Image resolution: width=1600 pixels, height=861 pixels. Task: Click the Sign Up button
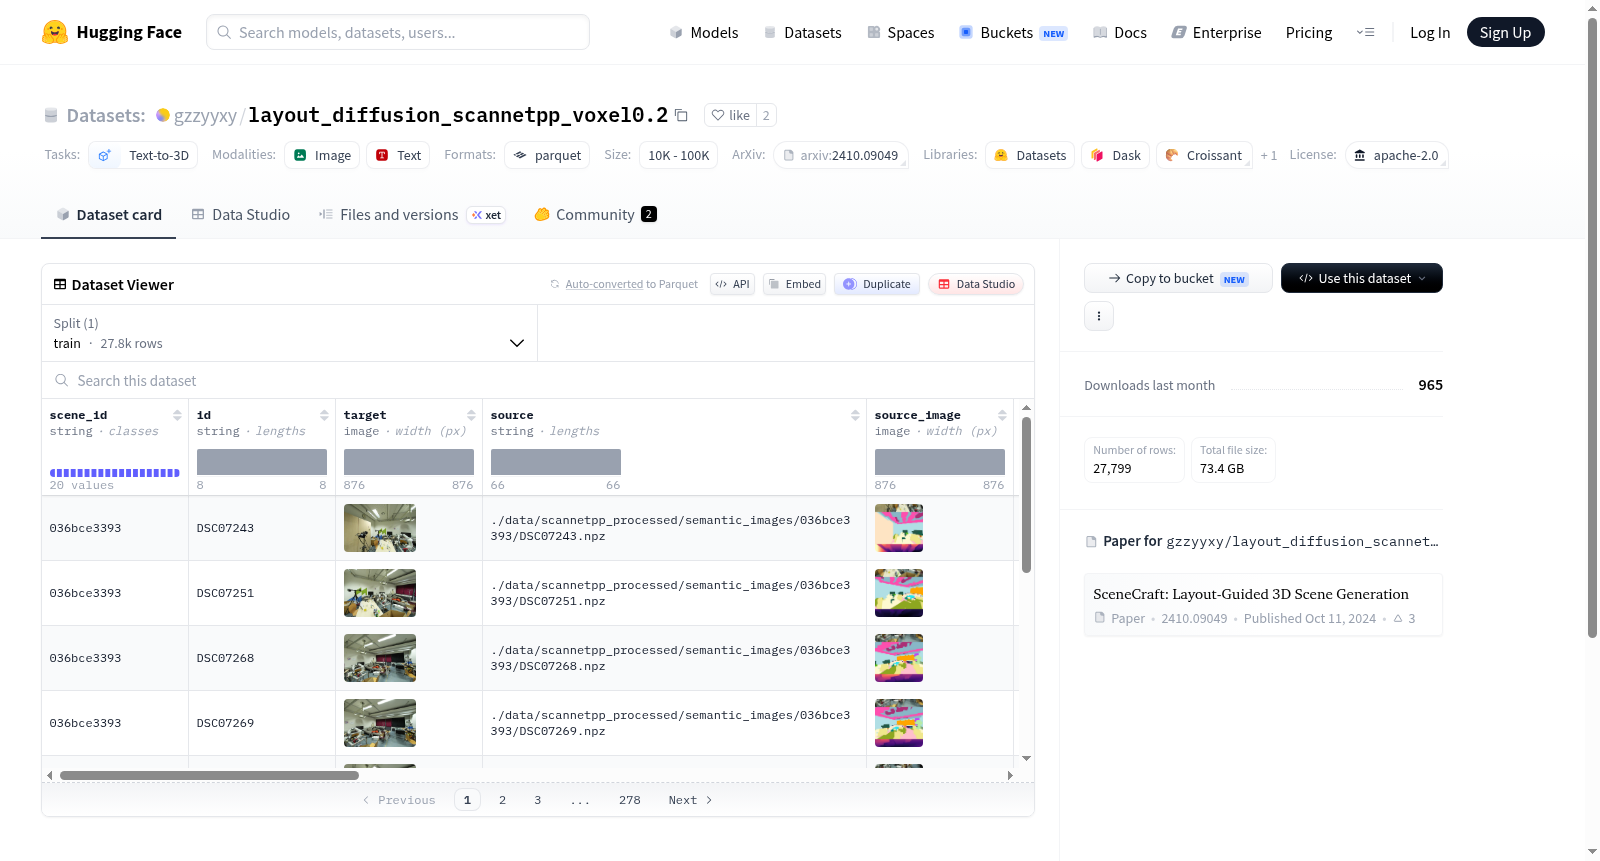tap(1505, 32)
